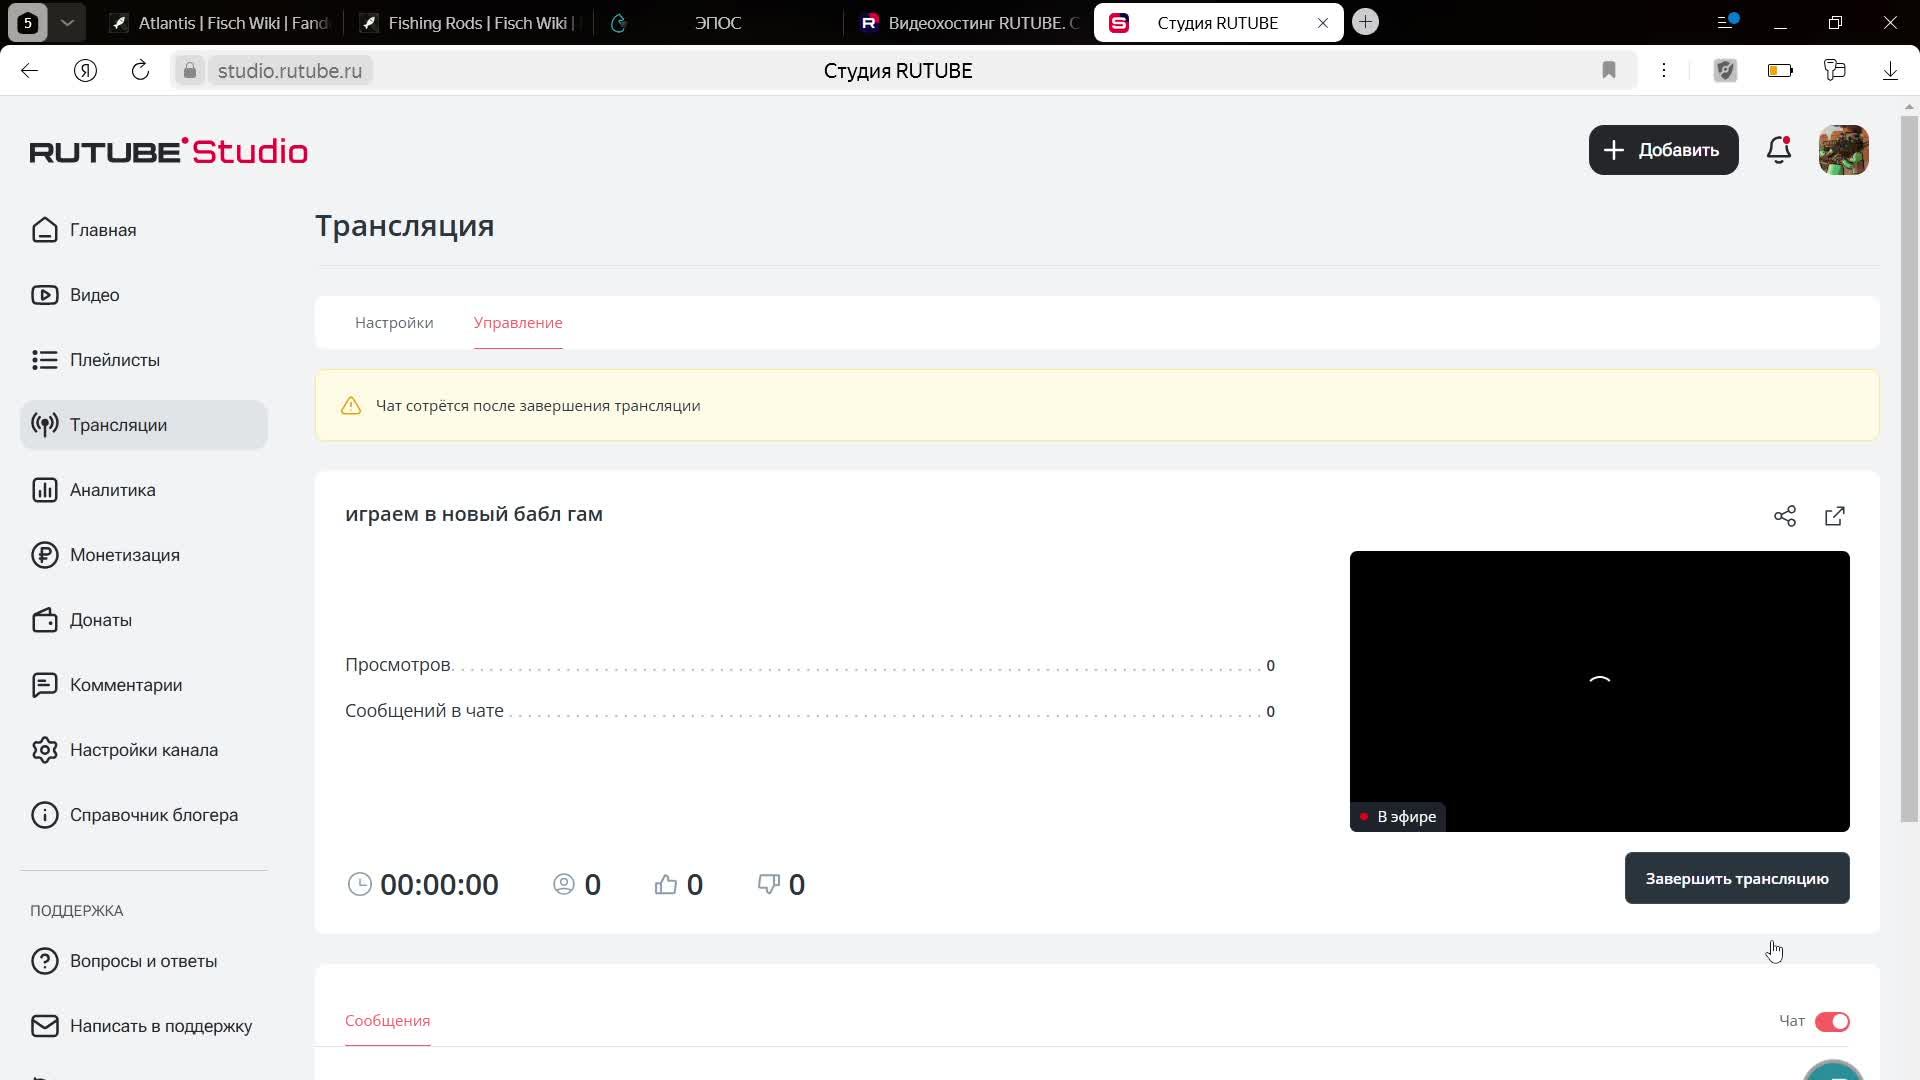Screen dimensions: 1920x1080
Task: Click the share icon for the broadcast
Action: tap(1785, 516)
